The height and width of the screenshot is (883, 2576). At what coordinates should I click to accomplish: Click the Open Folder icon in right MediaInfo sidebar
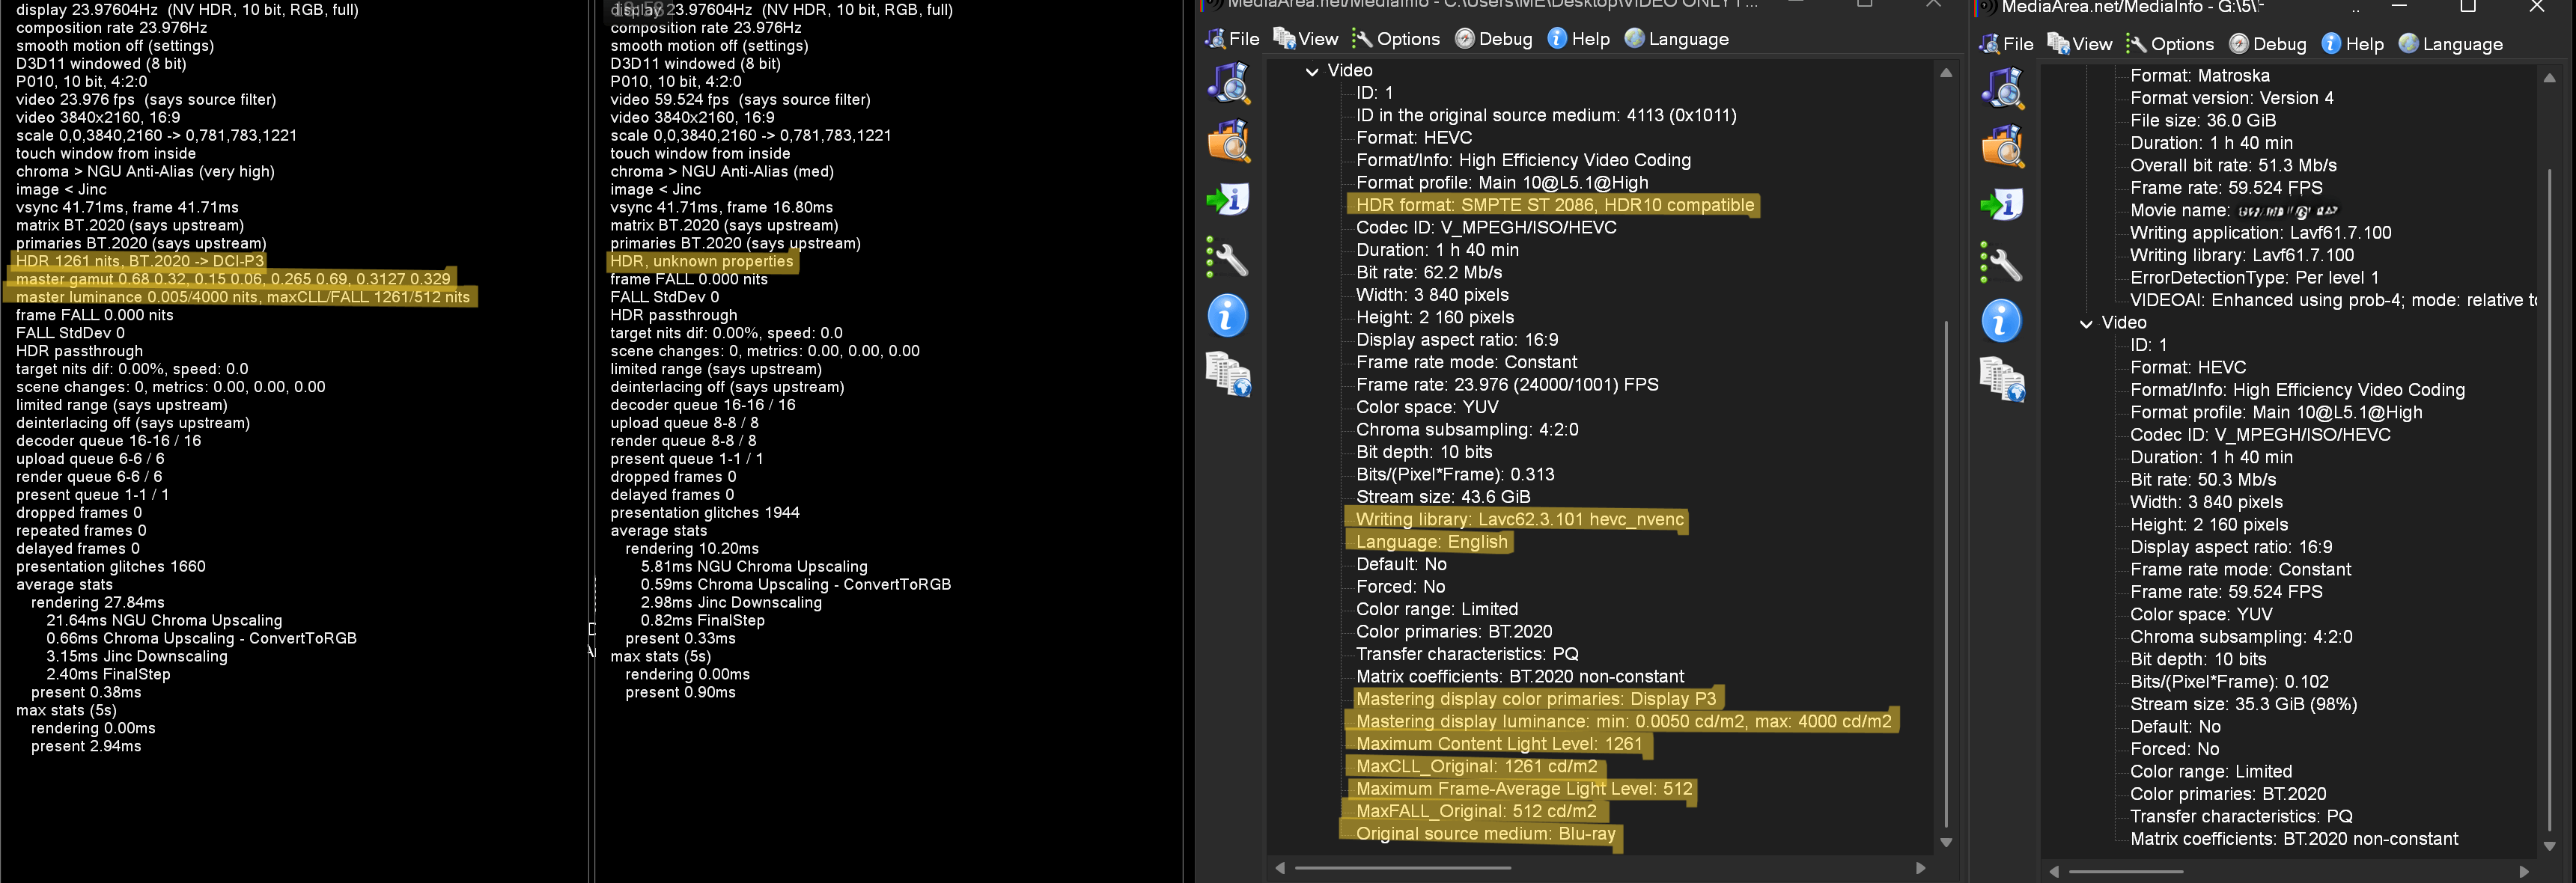coord(2002,146)
